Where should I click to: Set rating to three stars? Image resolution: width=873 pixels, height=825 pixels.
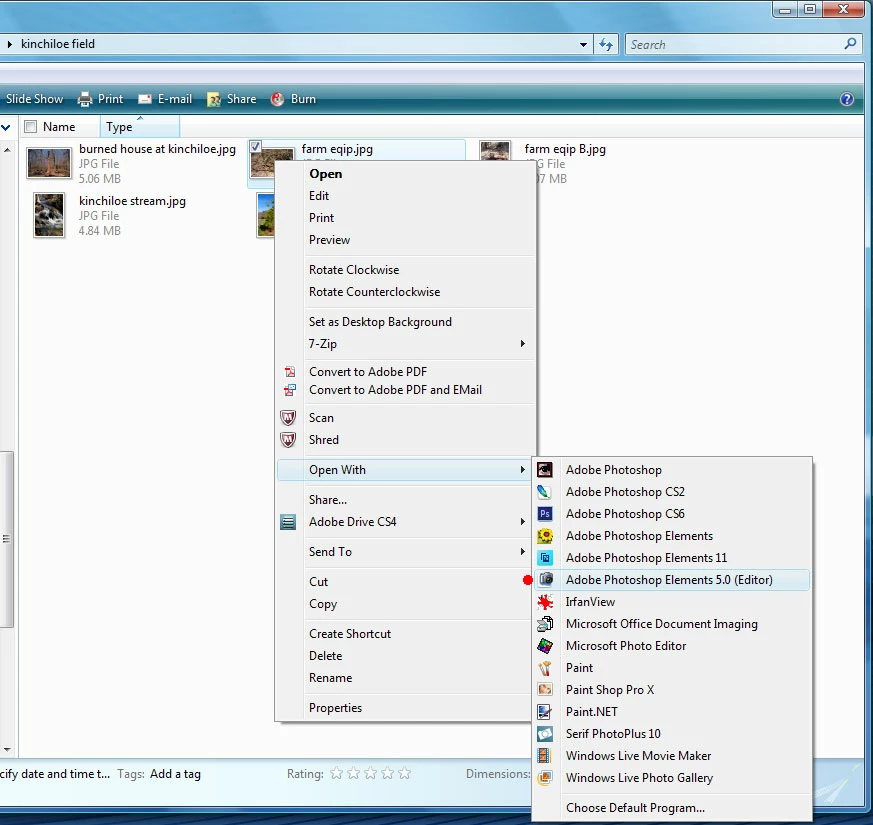pos(371,773)
